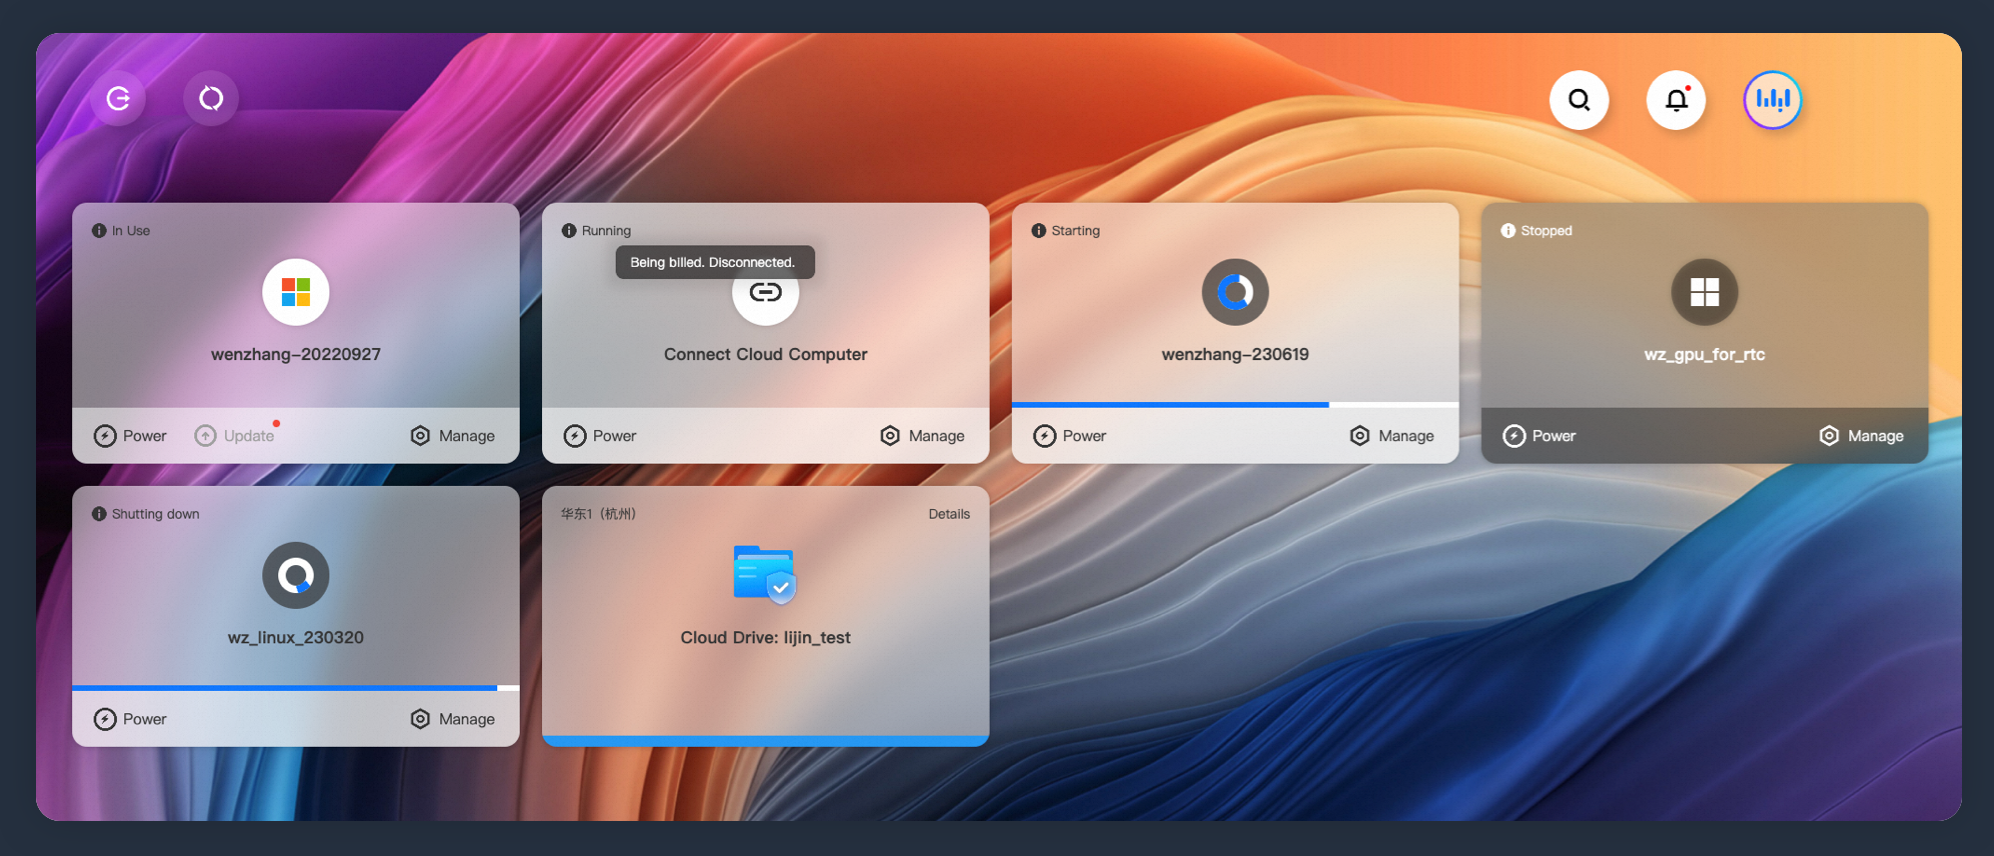1994x856 pixels.
Task: Click the Running status text
Action: [x=606, y=231]
